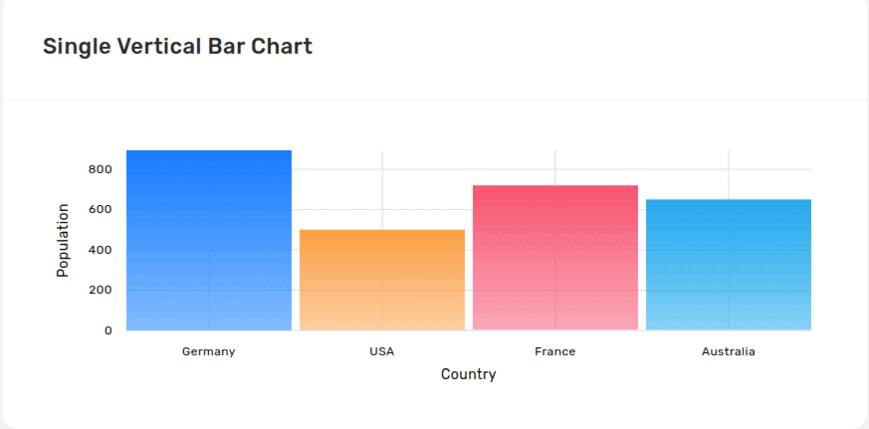The height and width of the screenshot is (429, 869).
Task: Click the 800 y-axis tick label
Action: 99,170
